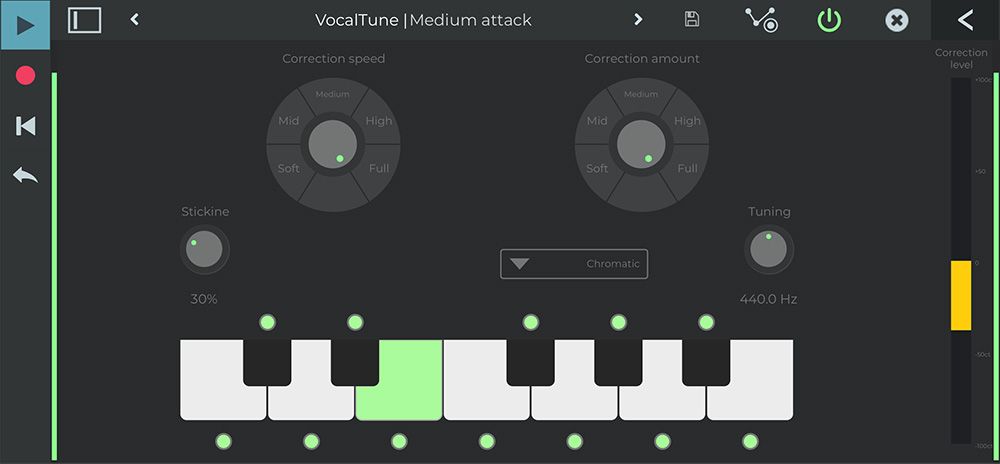1000x464 pixels.
Task: Go to next preset arrow
Action: tap(638, 20)
